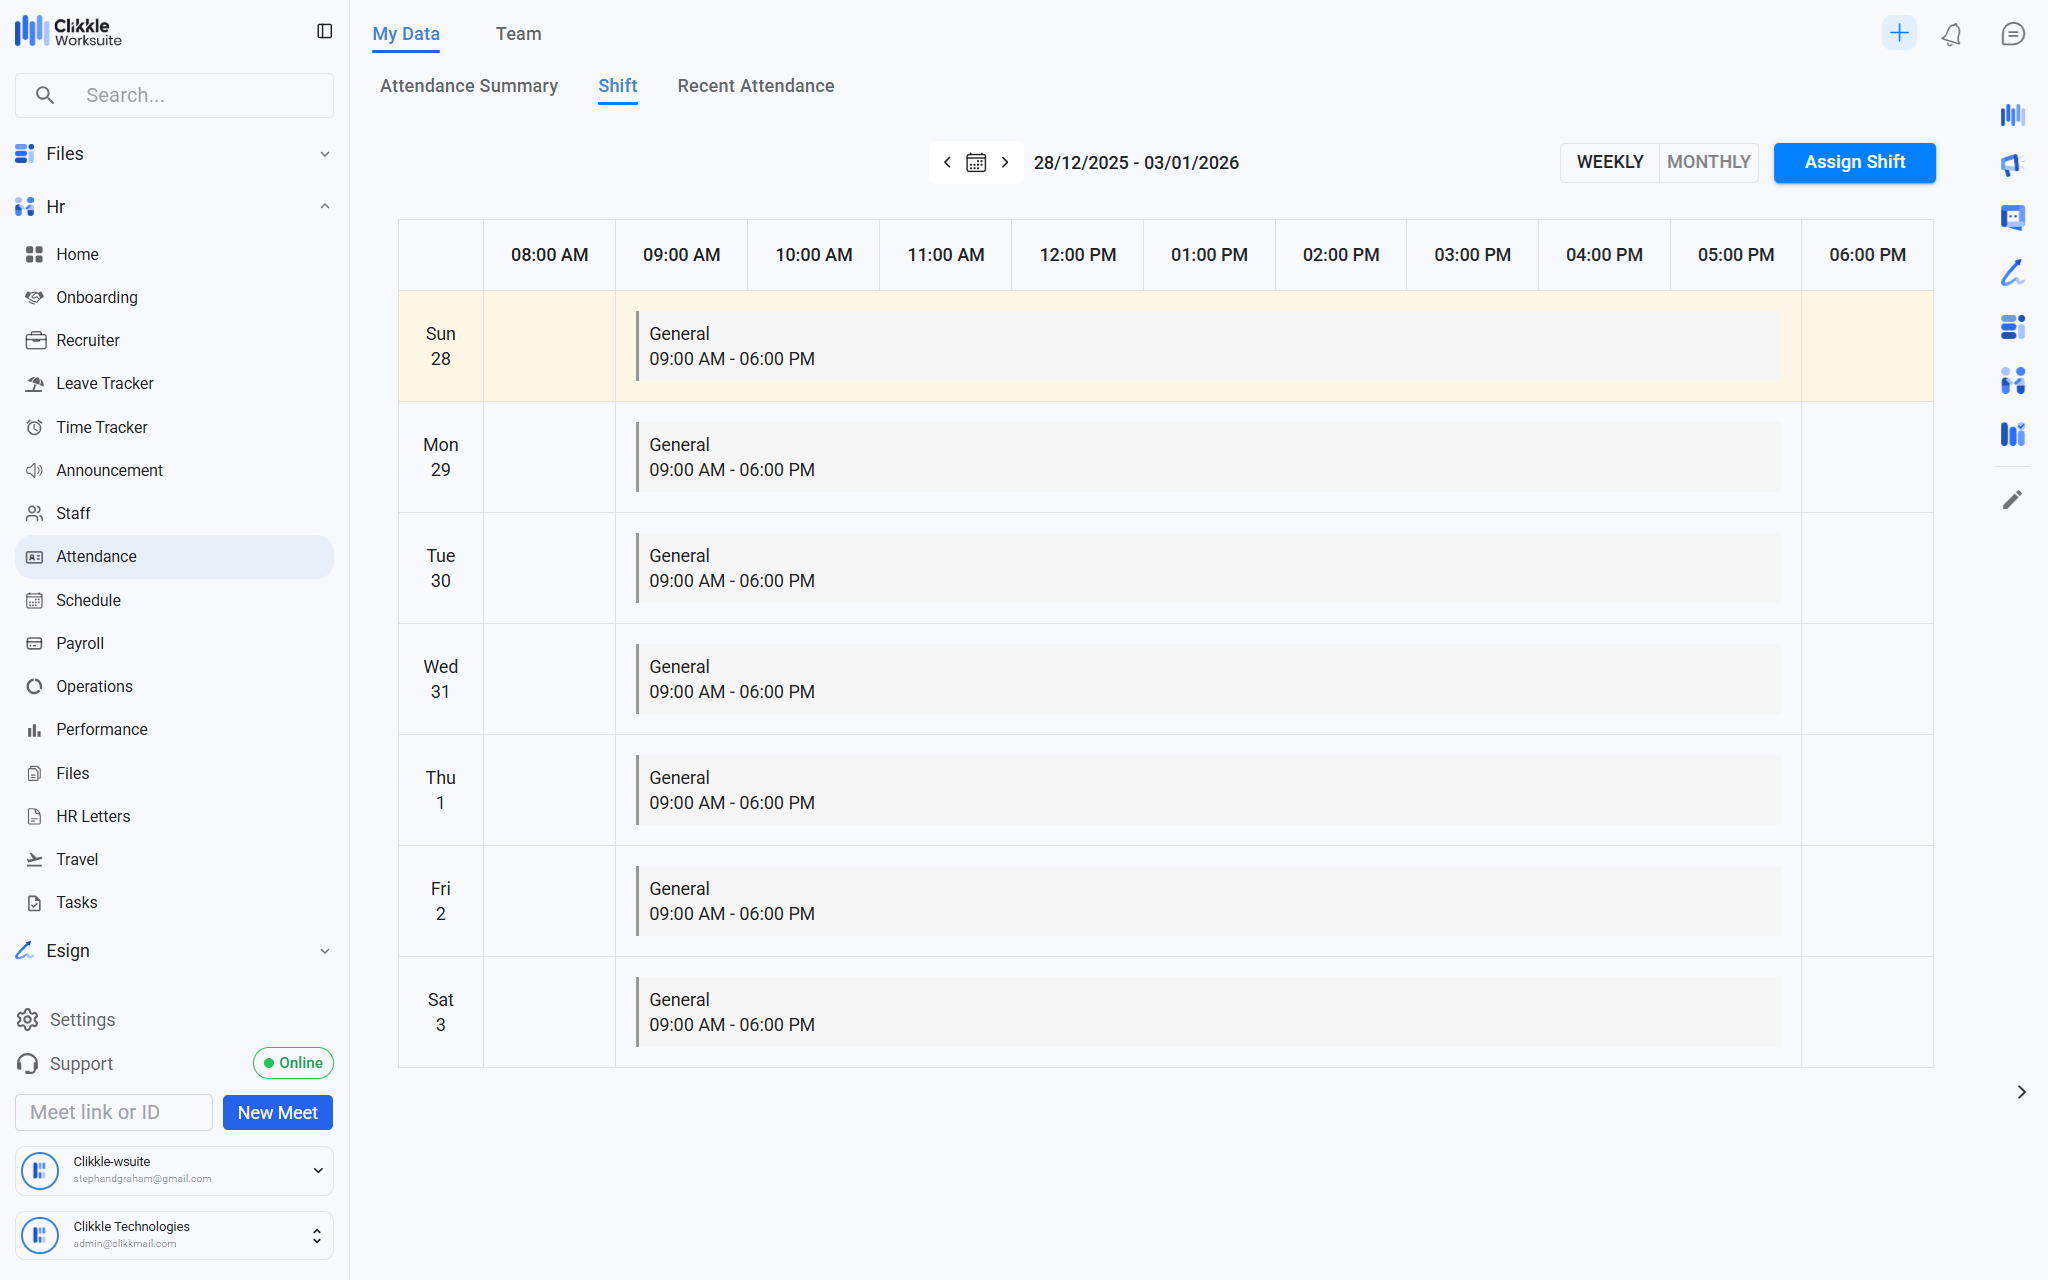Collapse the sidebar panel icon
Viewport: 2048px width, 1280px height.
[324, 32]
